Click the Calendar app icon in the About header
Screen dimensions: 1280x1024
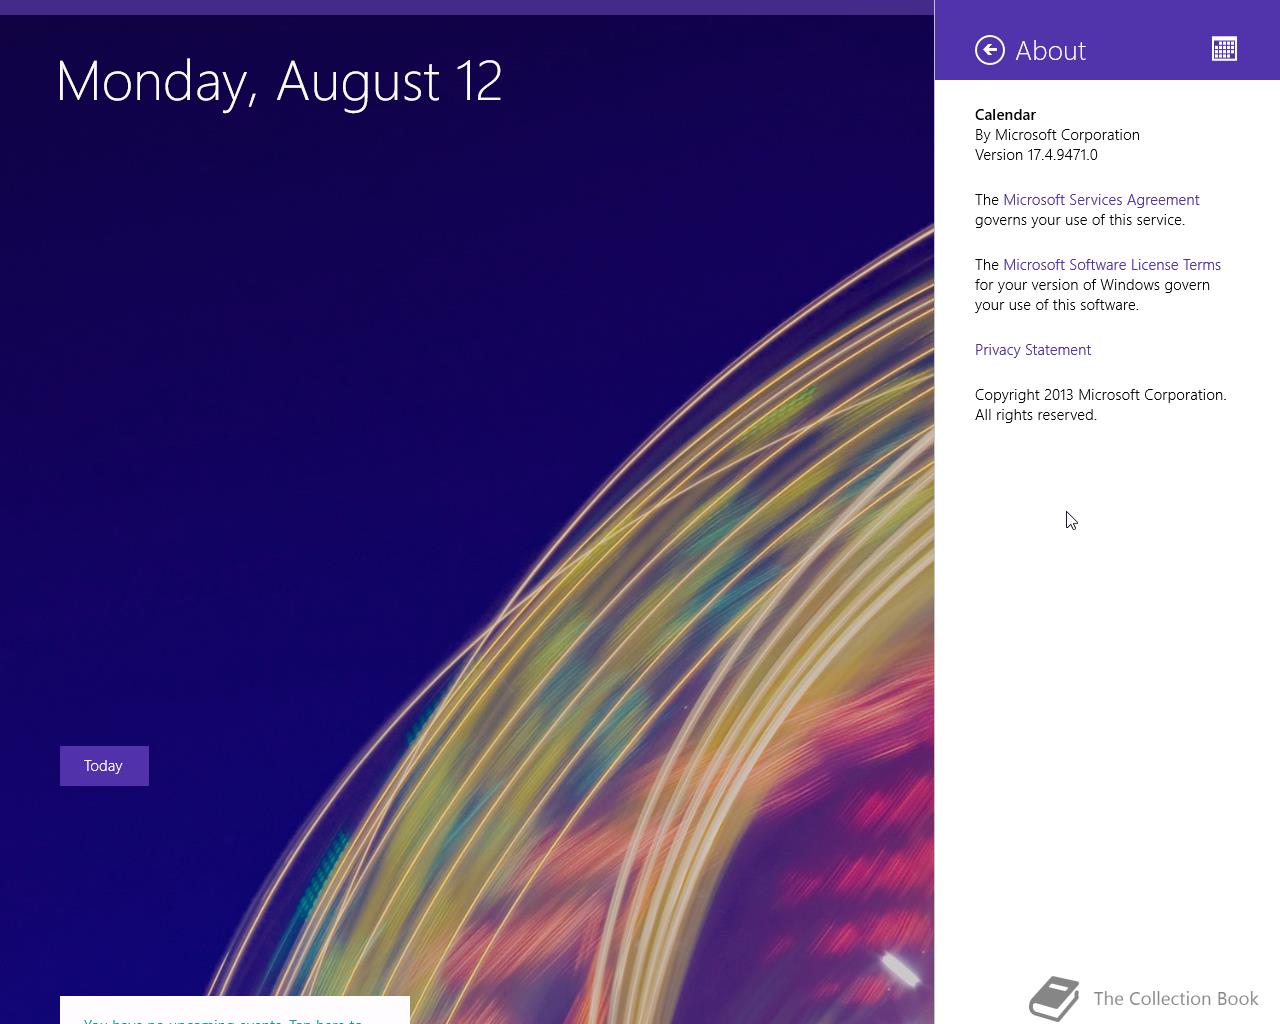click(1224, 49)
